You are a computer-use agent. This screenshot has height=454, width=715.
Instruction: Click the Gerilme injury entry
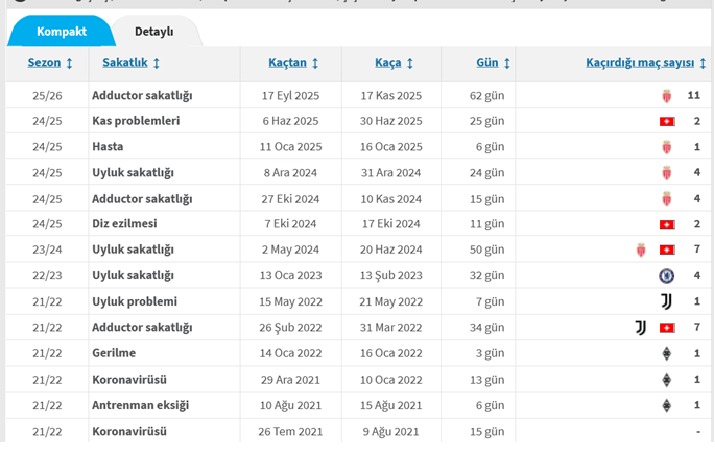(x=114, y=353)
